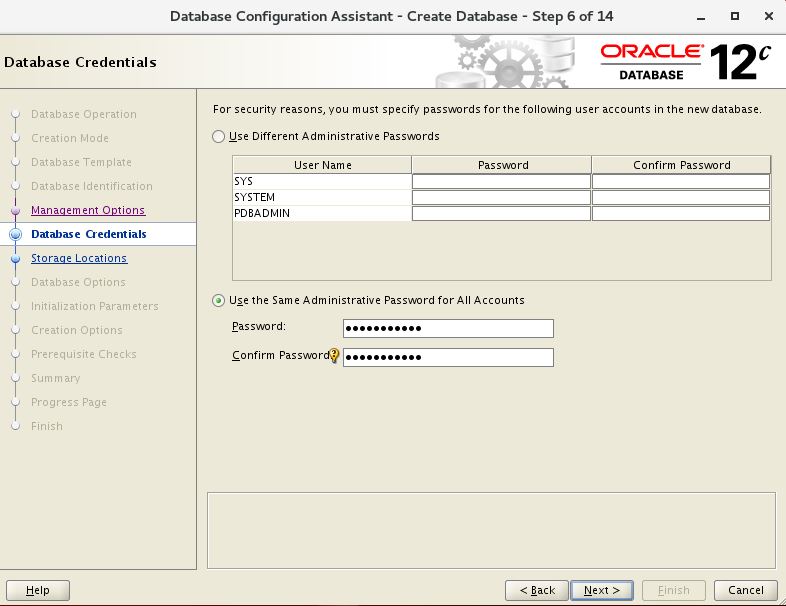Viewport: 786px width, 606px height.
Task: Click Finish step in sidebar
Action: (x=47, y=427)
